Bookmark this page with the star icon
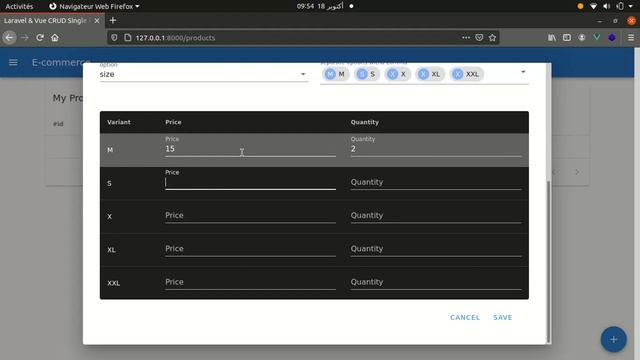Screen dimensions: 640x360 tap(492, 38)
